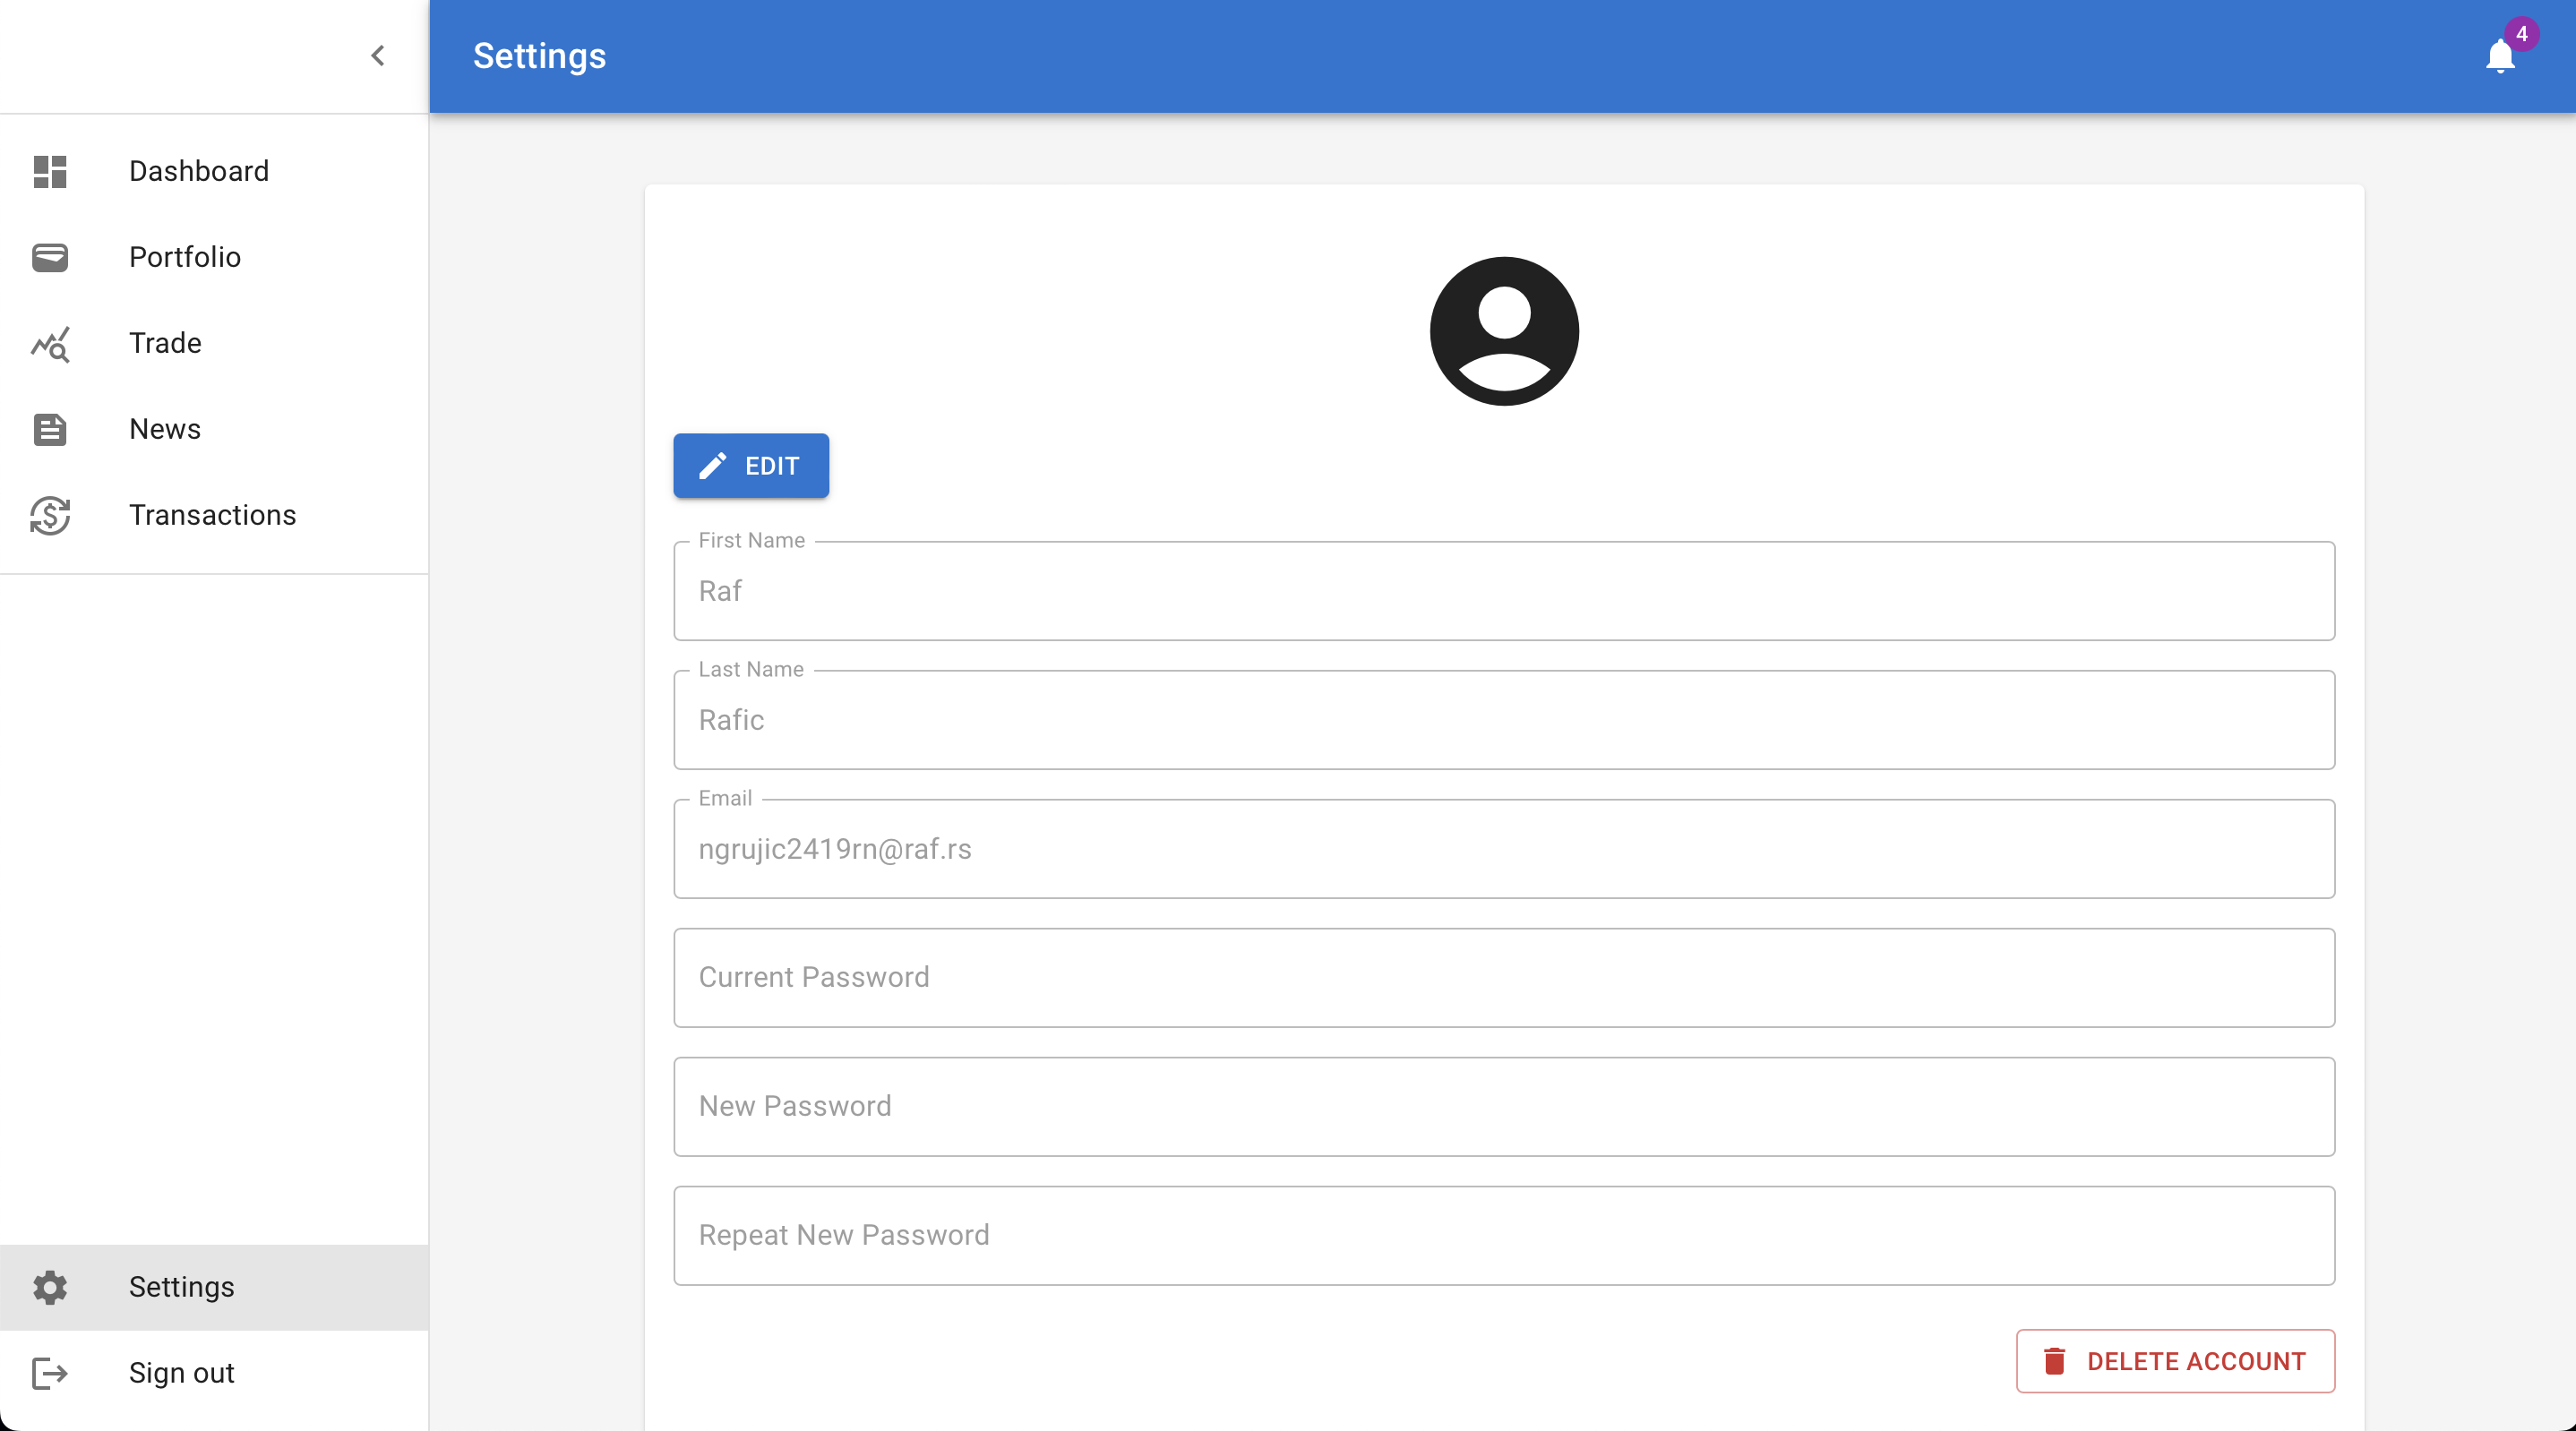The image size is (2576, 1431).
Task: Select Settings in the sidebar
Action: tap(214, 1287)
